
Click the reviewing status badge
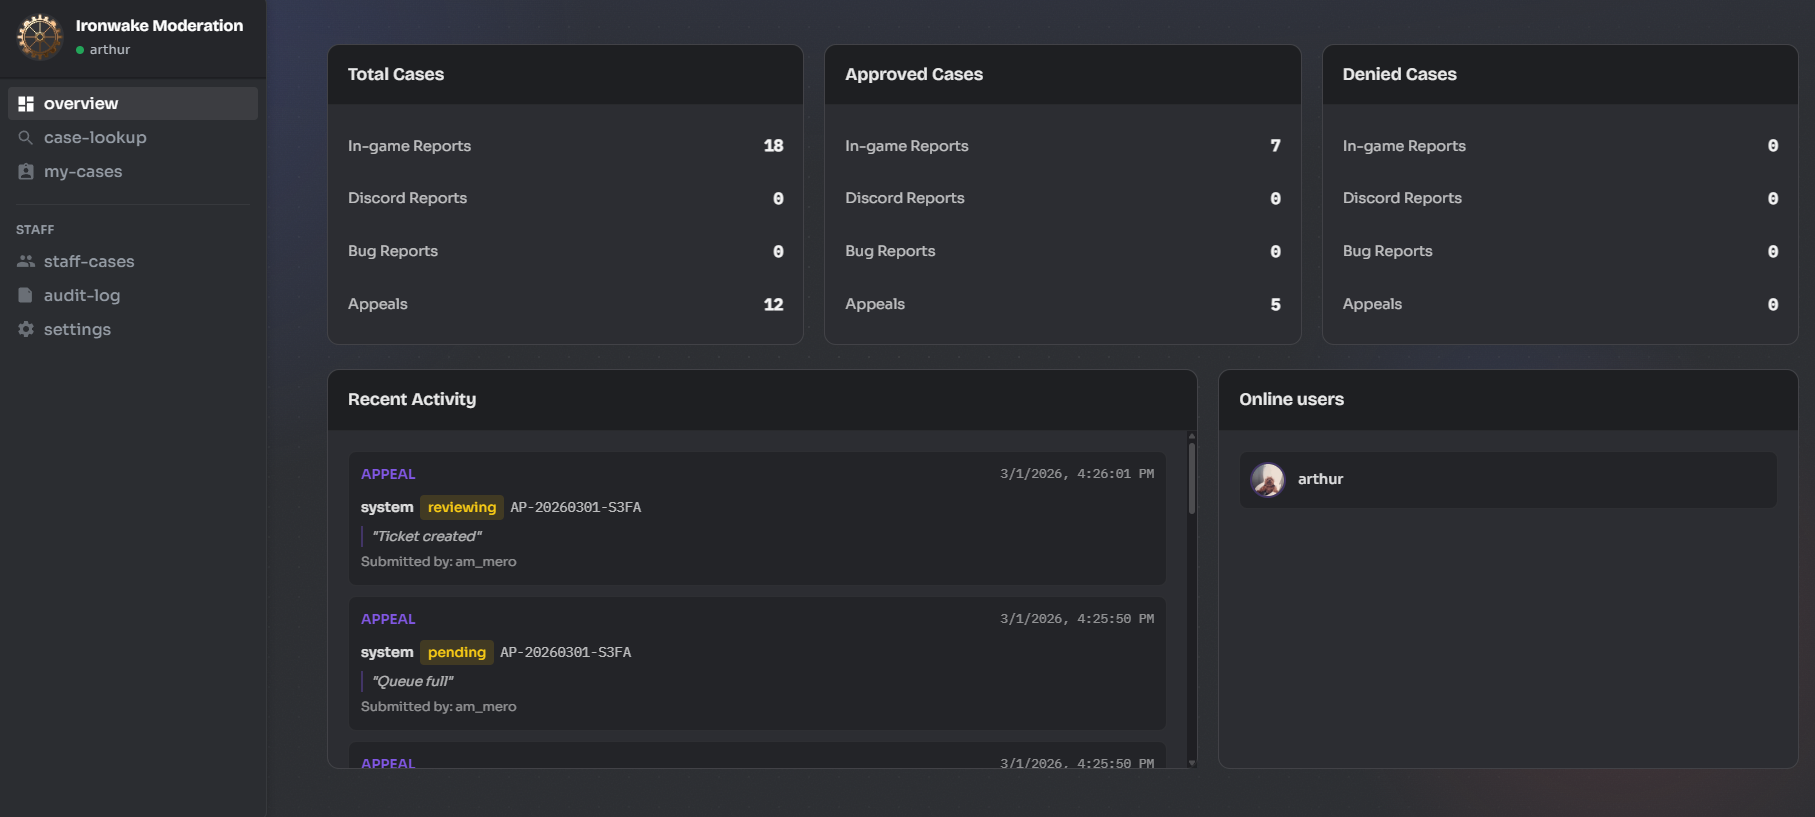coord(461,508)
